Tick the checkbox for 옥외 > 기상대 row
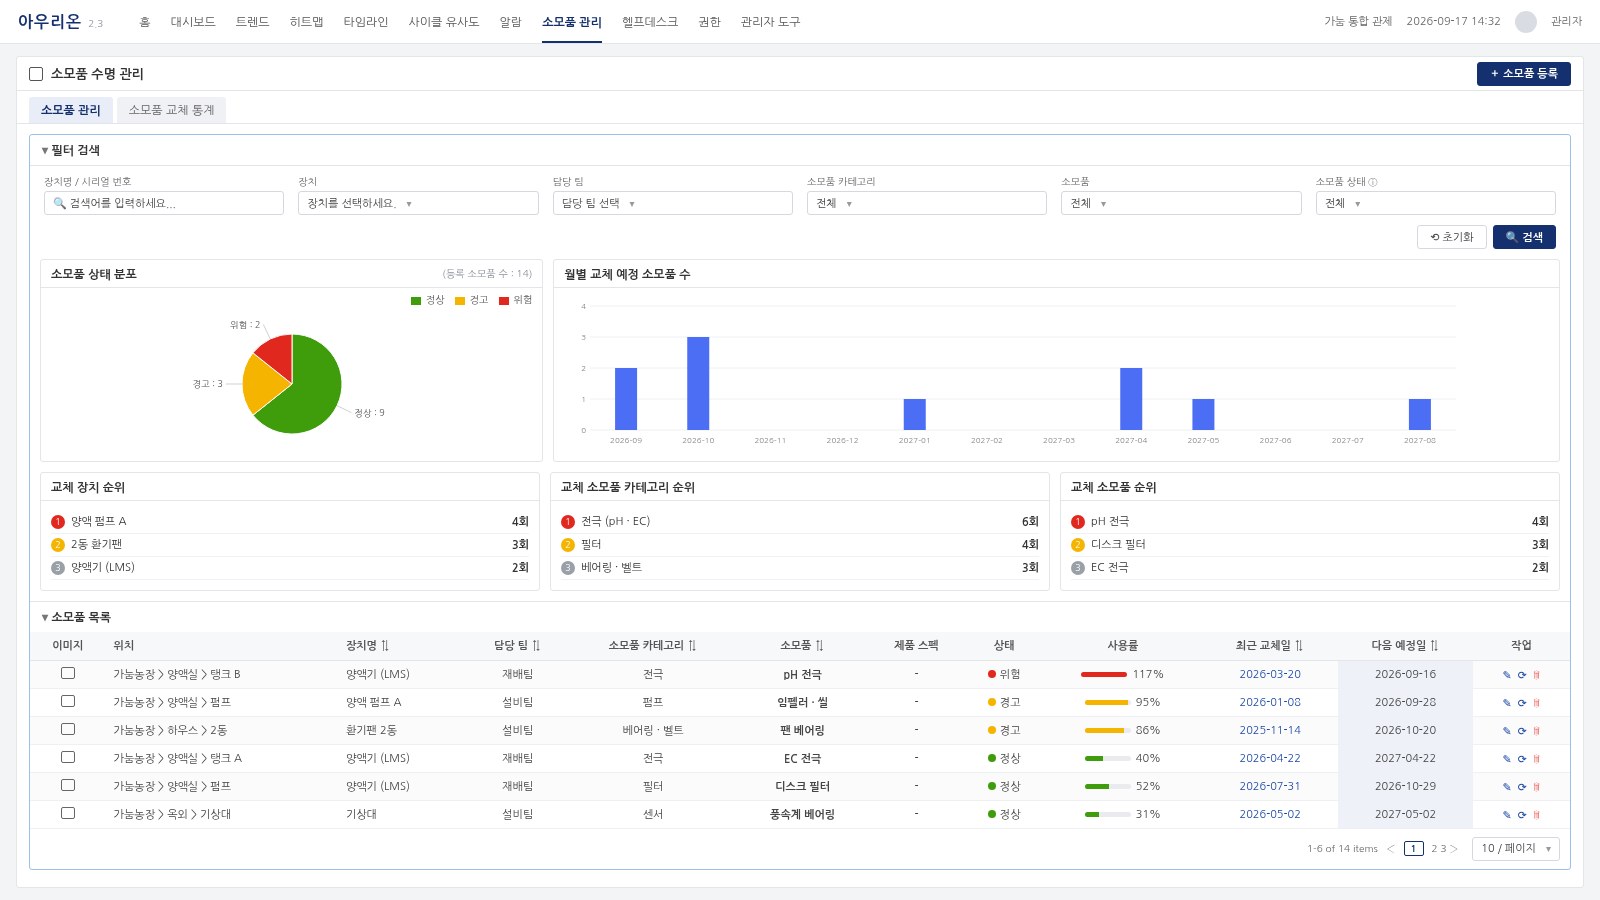 [68, 814]
